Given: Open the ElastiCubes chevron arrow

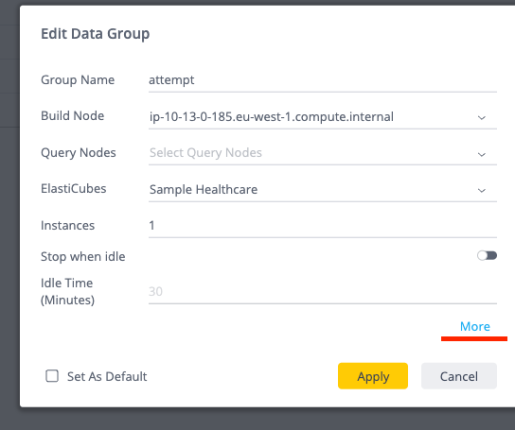Looking at the screenshot, I should (x=481, y=190).
